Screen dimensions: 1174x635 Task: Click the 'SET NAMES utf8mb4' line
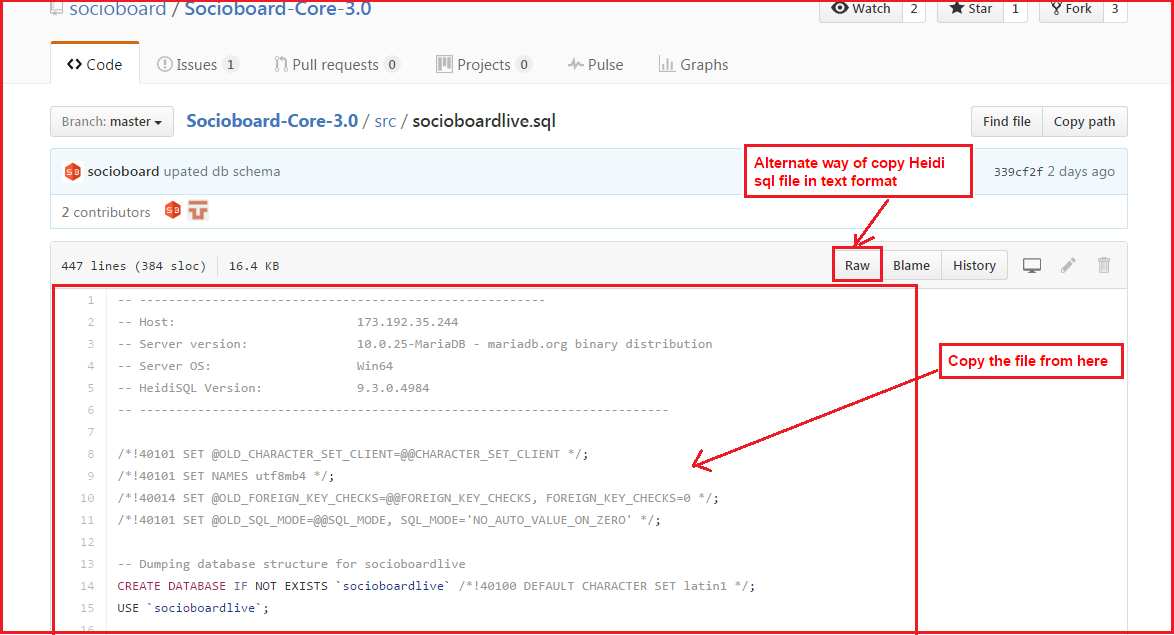pyautogui.click(x=225, y=476)
